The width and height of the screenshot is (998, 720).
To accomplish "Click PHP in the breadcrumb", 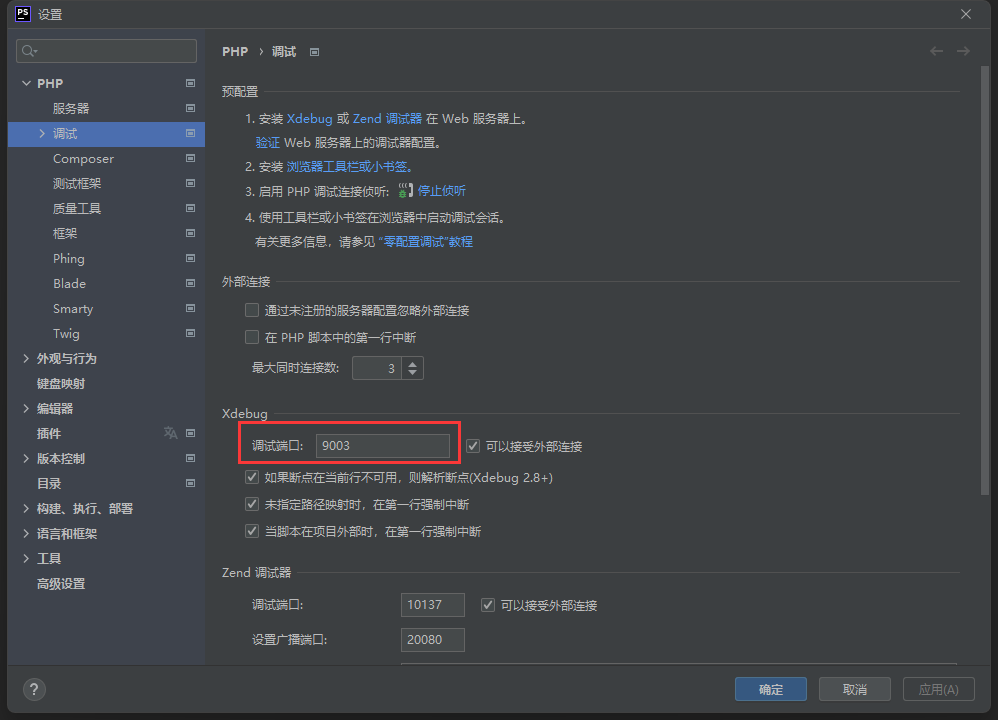I will [235, 52].
